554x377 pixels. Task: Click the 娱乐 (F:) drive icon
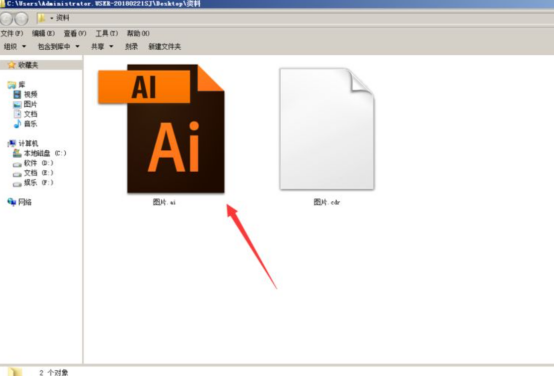(17, 184)
